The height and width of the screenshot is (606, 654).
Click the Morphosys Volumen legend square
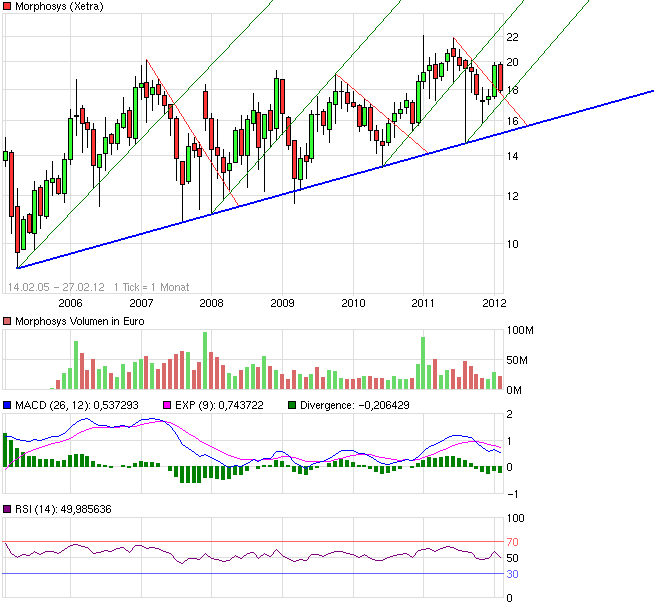point(7,321)
